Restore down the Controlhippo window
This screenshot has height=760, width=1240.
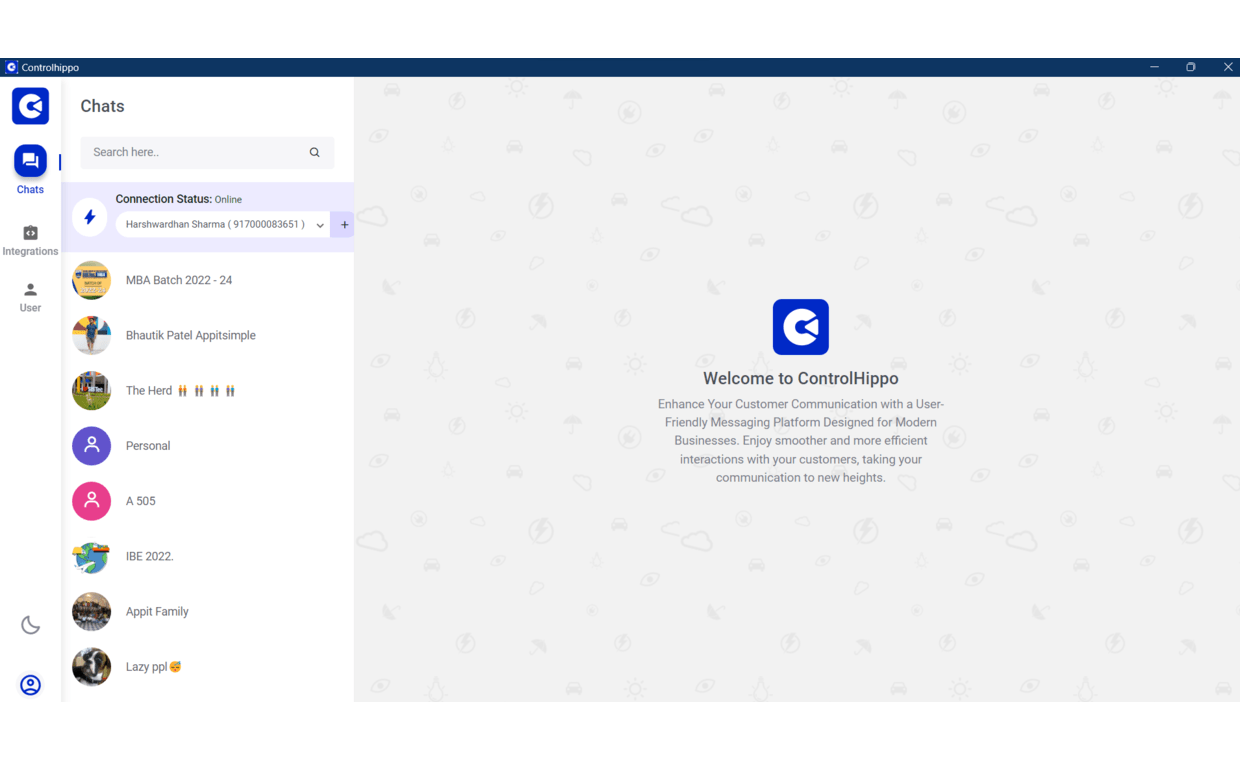coord(1191,67)
